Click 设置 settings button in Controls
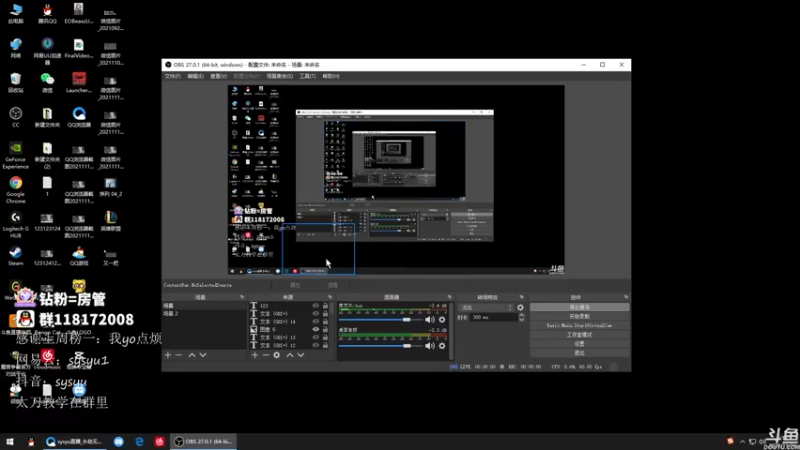This screenshot has height=450, width=800. click(579, 344)
